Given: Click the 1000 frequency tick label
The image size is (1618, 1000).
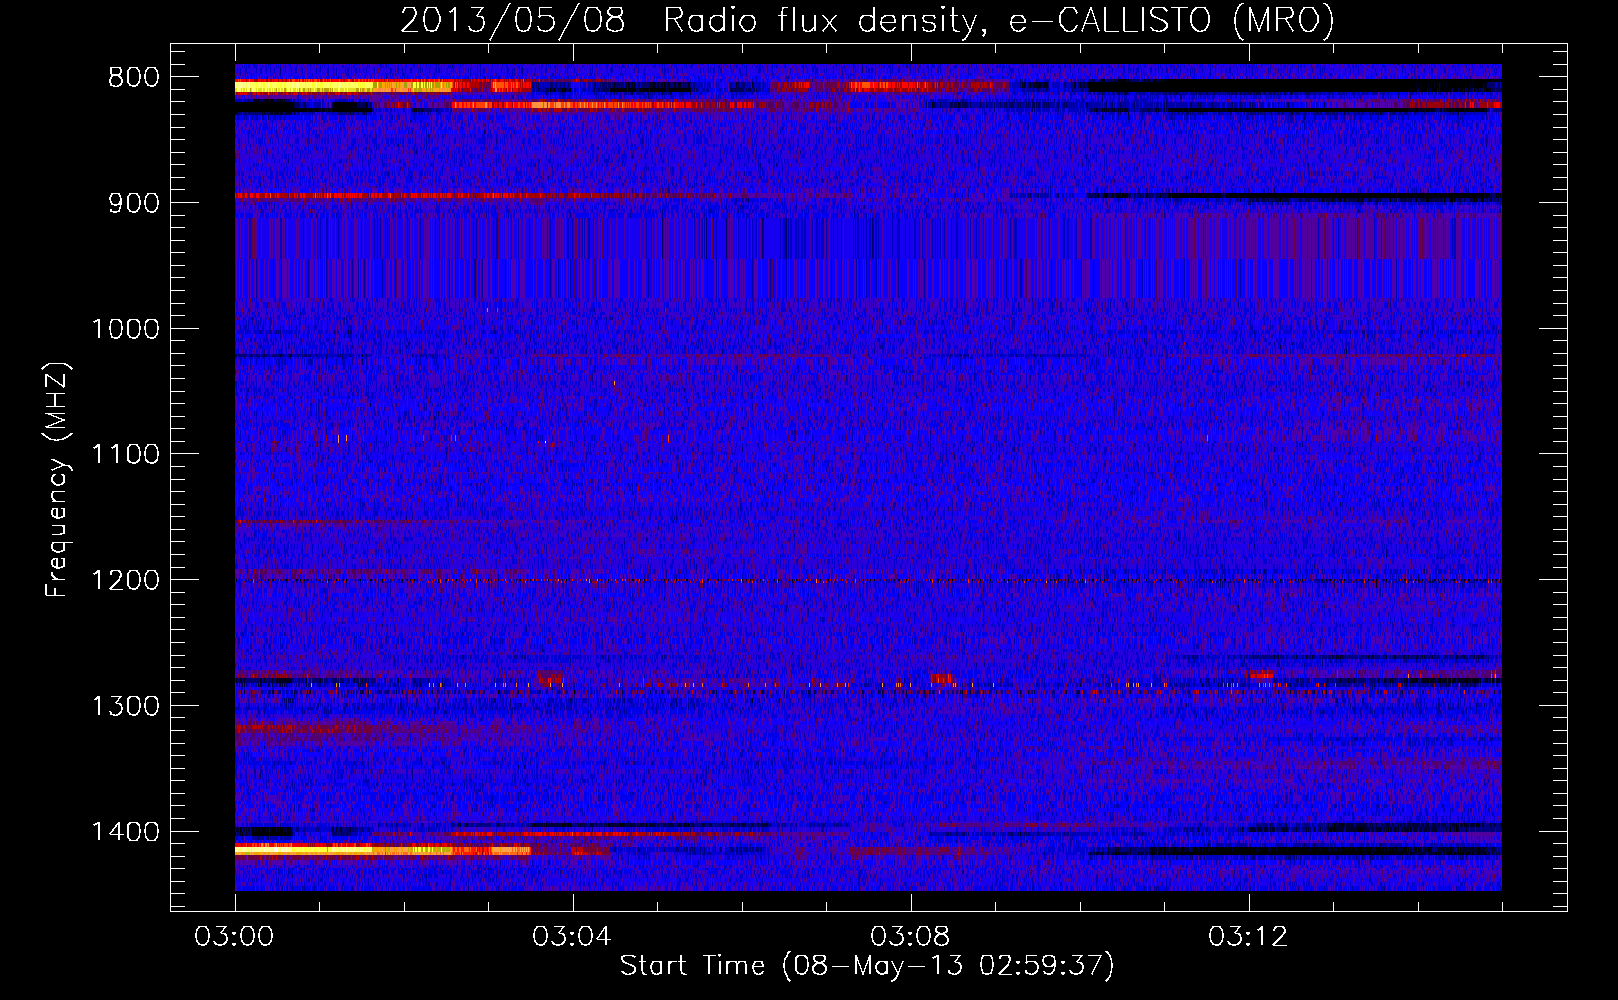Looking at the screenshot, I should point(126,329).
